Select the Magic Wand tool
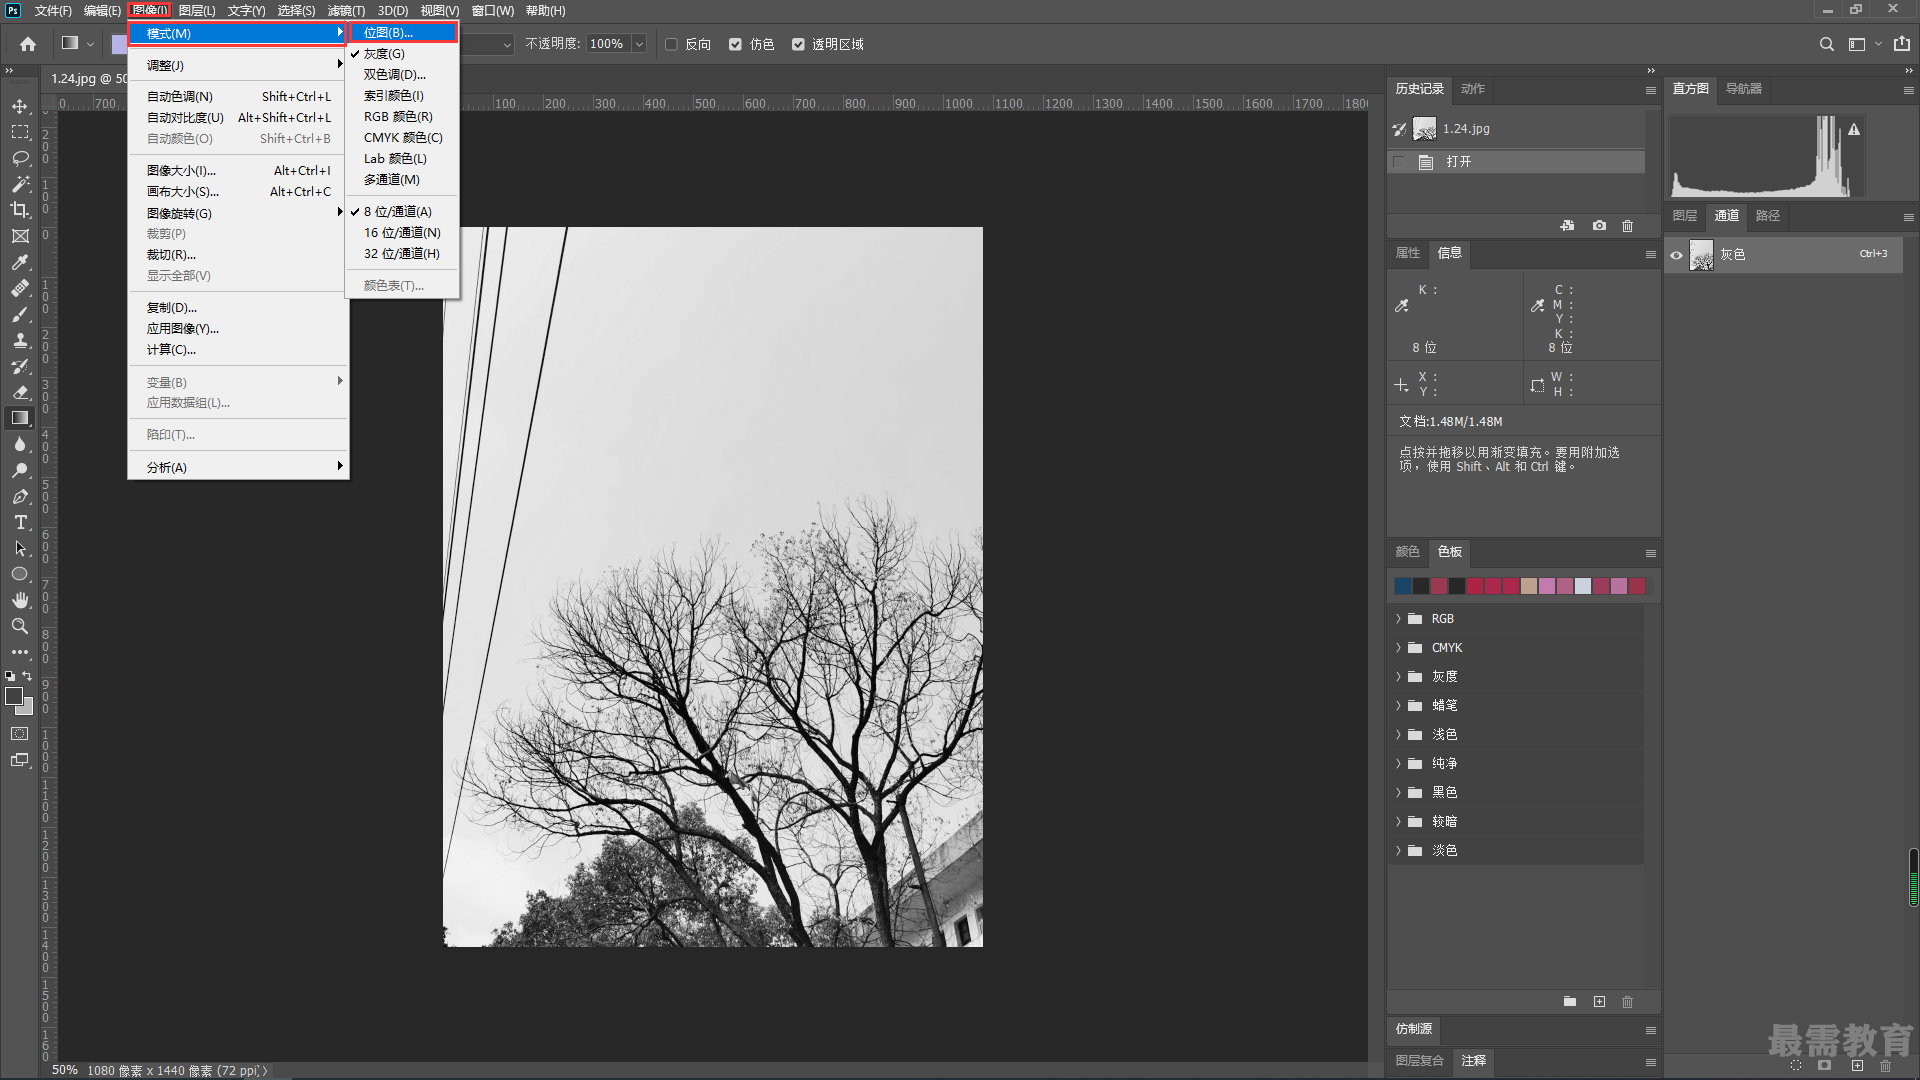This screenshot has height=1080, width=1920. point(20,184)
